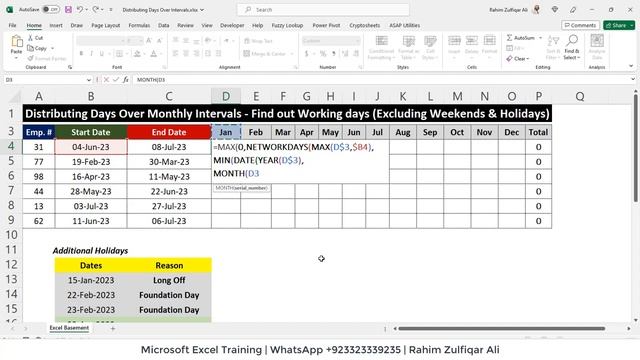Screen dimensions: 640x360
Task: Customize Quick Access Toolbar dropdown
Action: coord(111,9)
